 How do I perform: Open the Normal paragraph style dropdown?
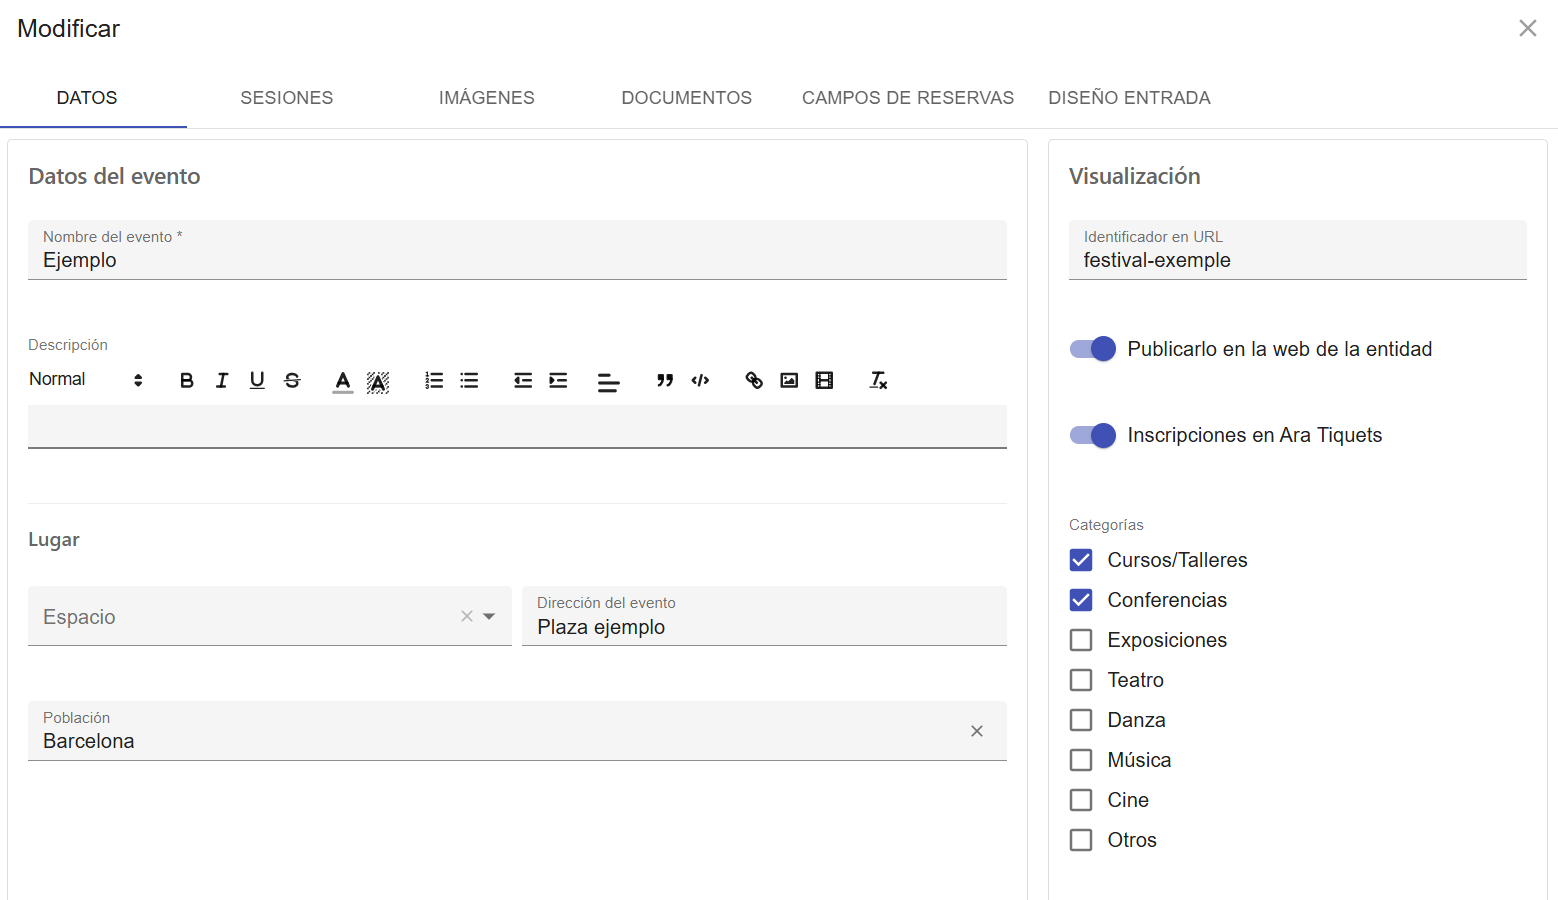click(x=86, y=379)
